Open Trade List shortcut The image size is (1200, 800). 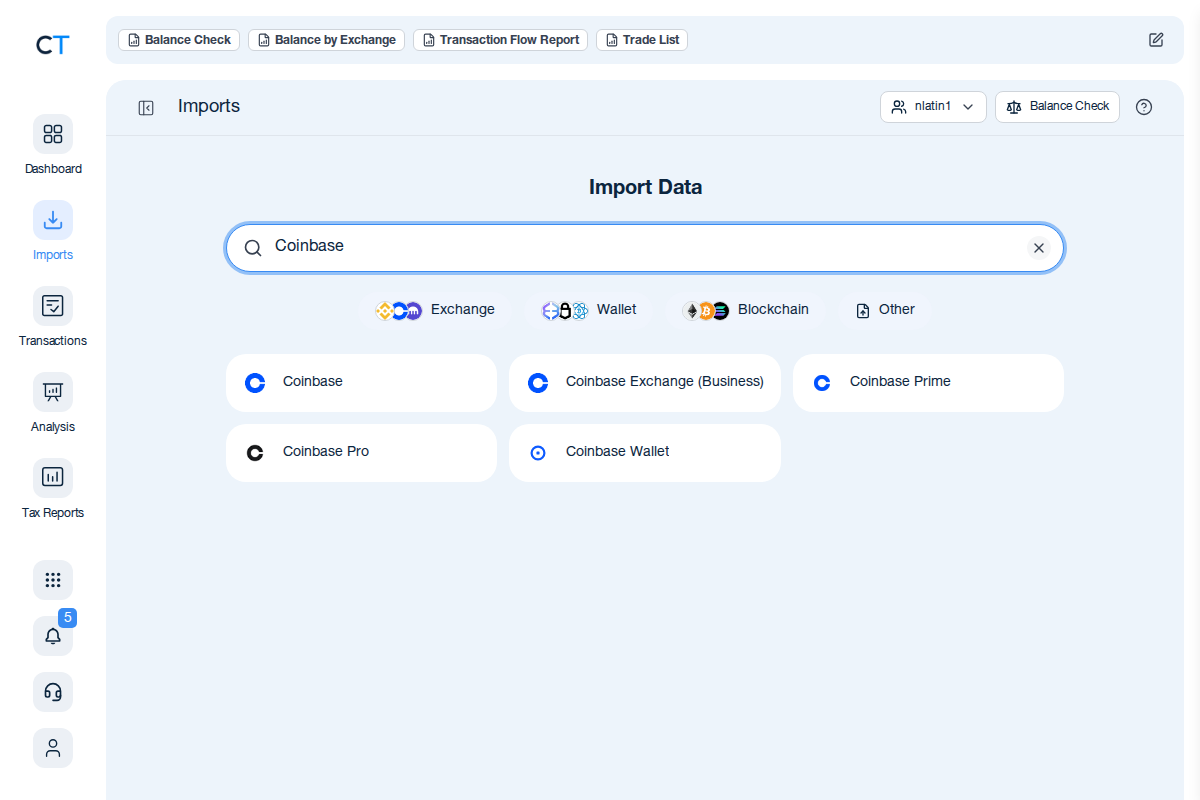pyautogui.click(x=642, y=40)
